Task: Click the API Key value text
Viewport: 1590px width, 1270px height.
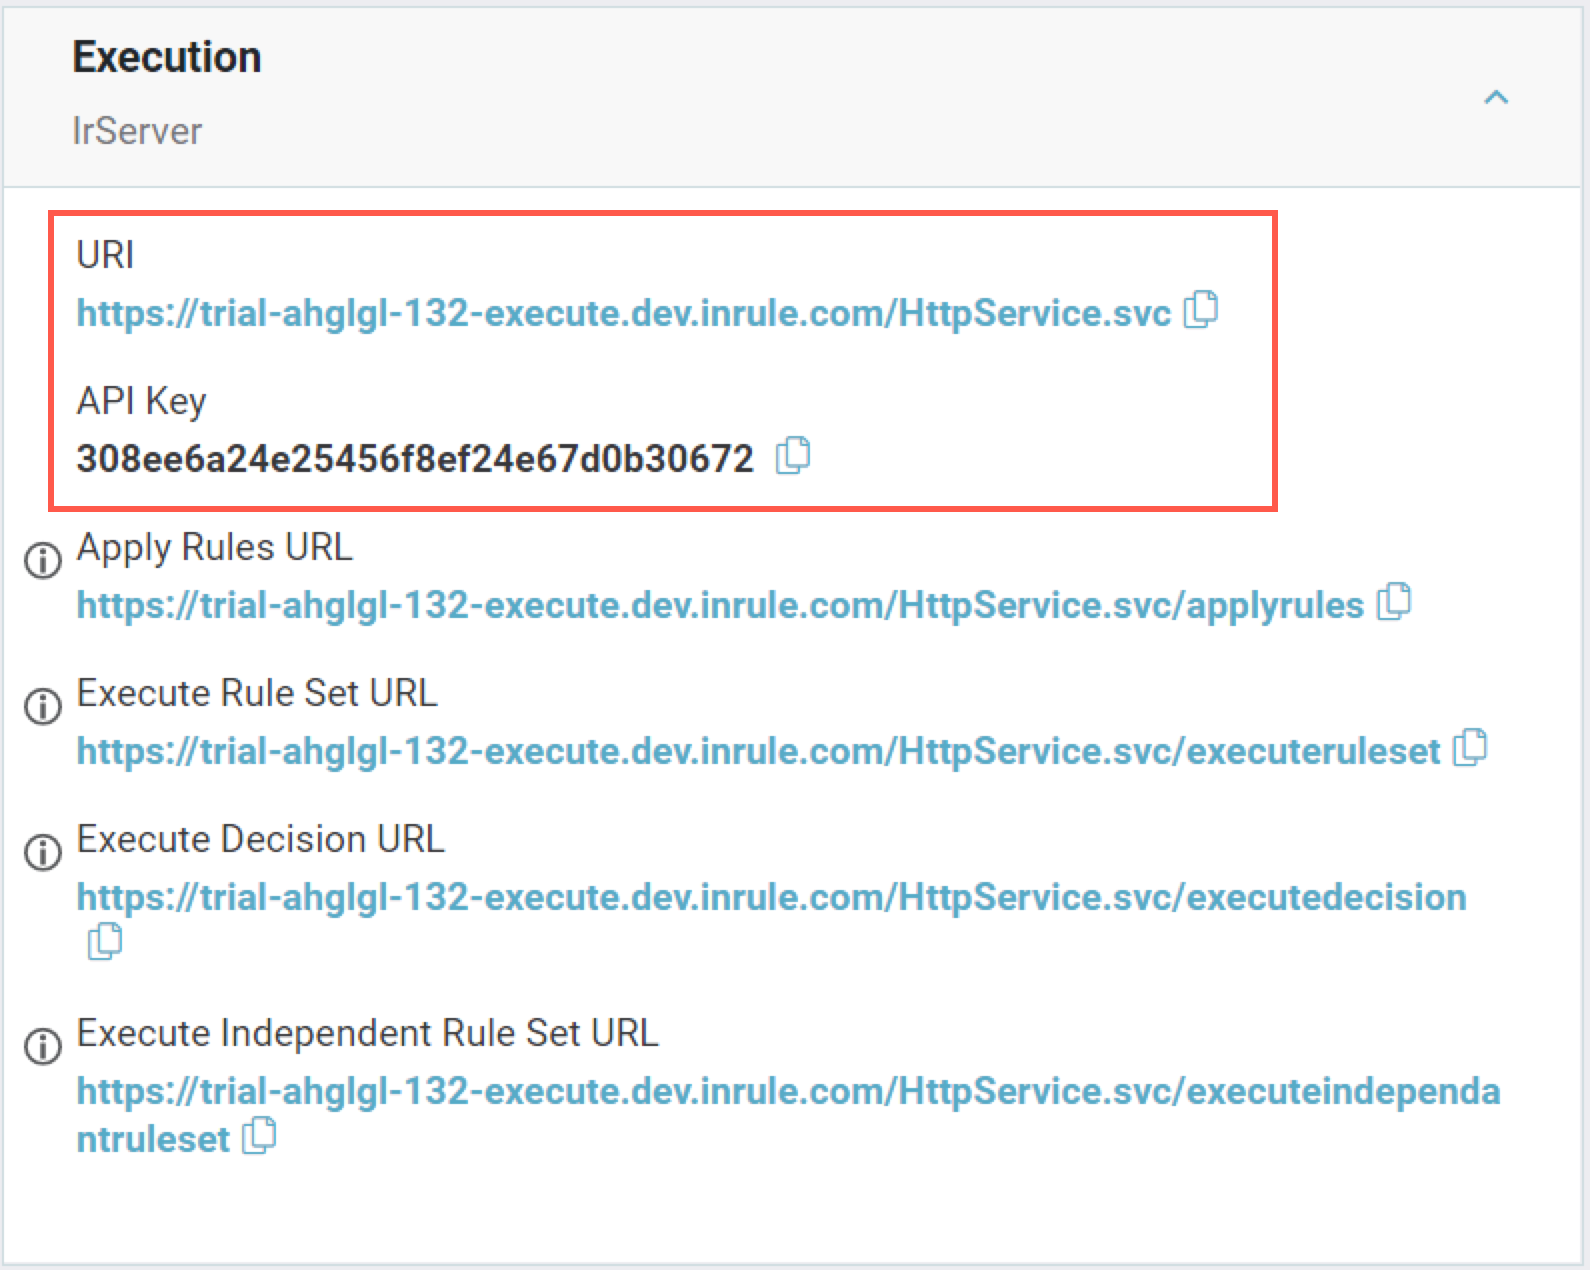Action: click(x=415, y=459)
